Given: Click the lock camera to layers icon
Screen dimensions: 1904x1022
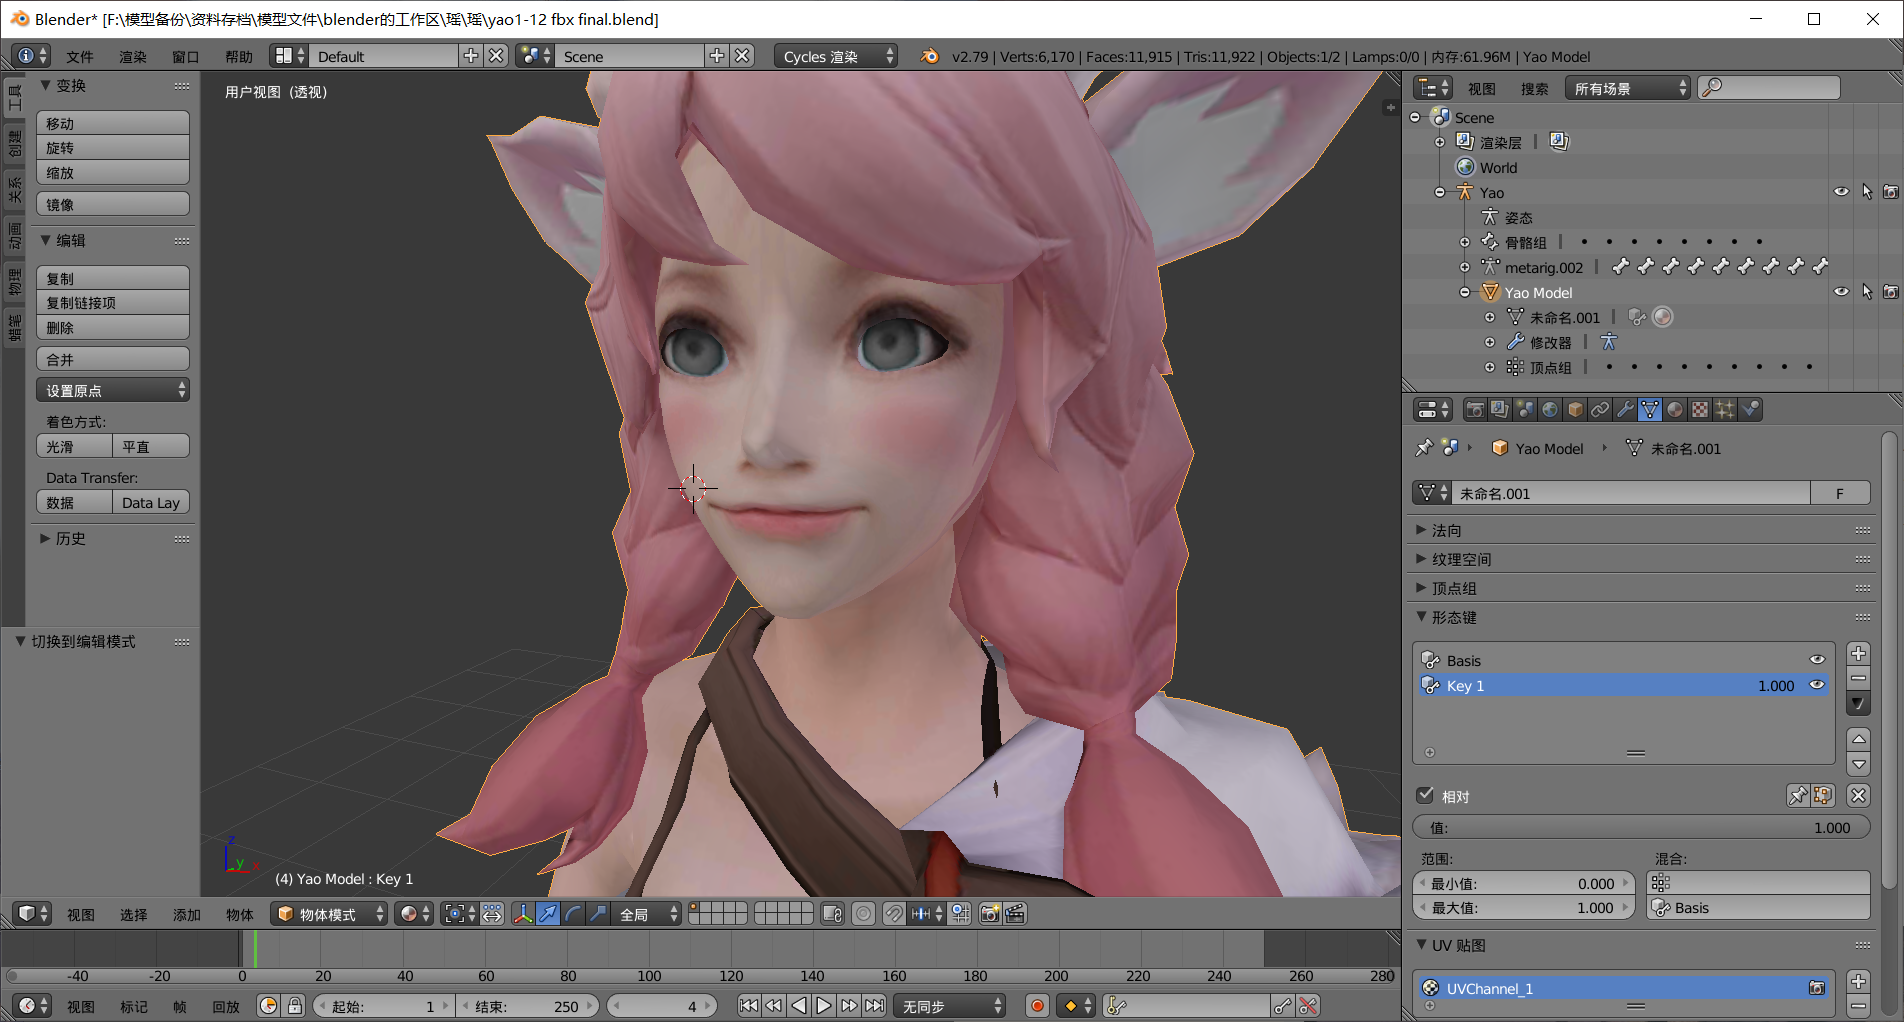Looking at the screenshot, I should 832,913.
